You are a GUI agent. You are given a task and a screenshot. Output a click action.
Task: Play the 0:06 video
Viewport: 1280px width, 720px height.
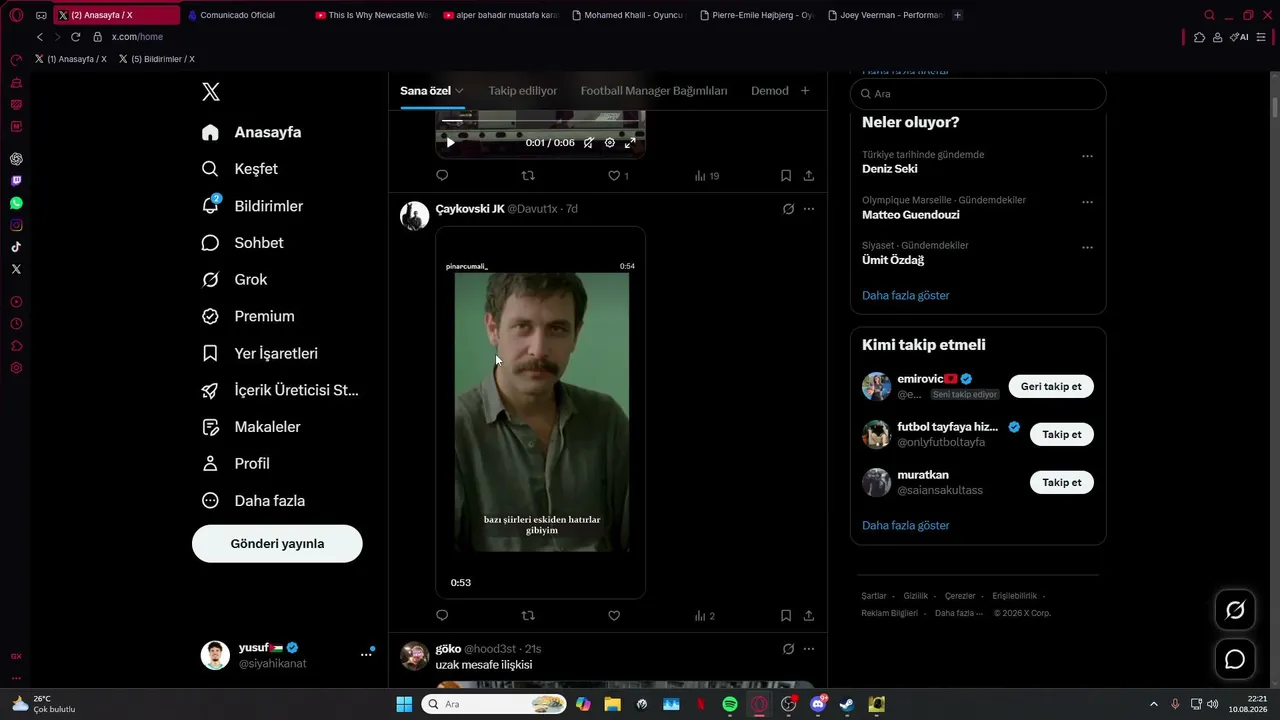click(x=450, y=143)
